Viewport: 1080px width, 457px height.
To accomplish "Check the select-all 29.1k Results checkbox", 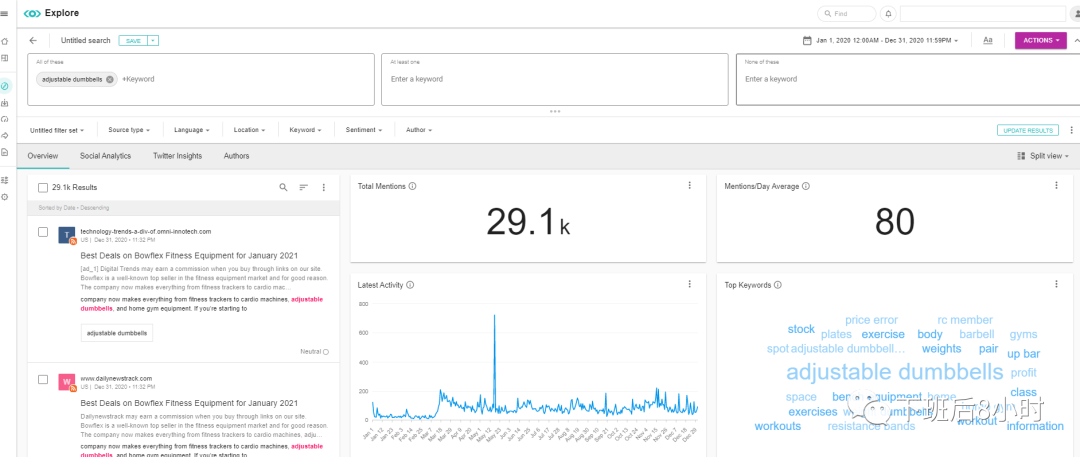I will tap(42, 187).
